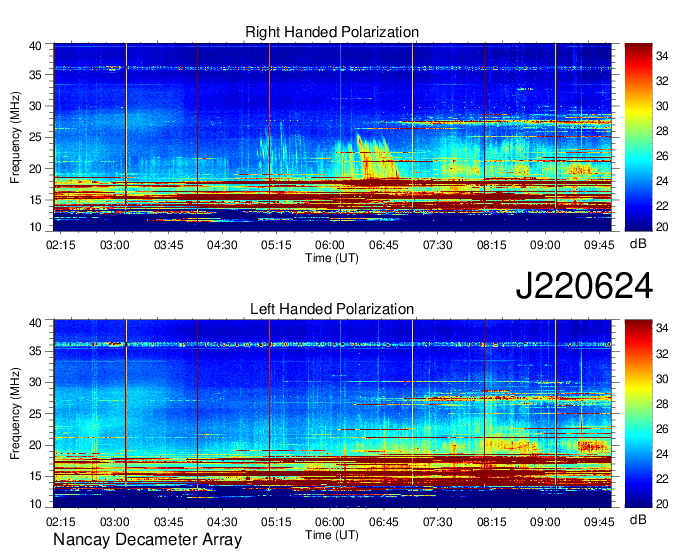Click the 06:00 time tick under the Left Handed plot

coord(330,522)
